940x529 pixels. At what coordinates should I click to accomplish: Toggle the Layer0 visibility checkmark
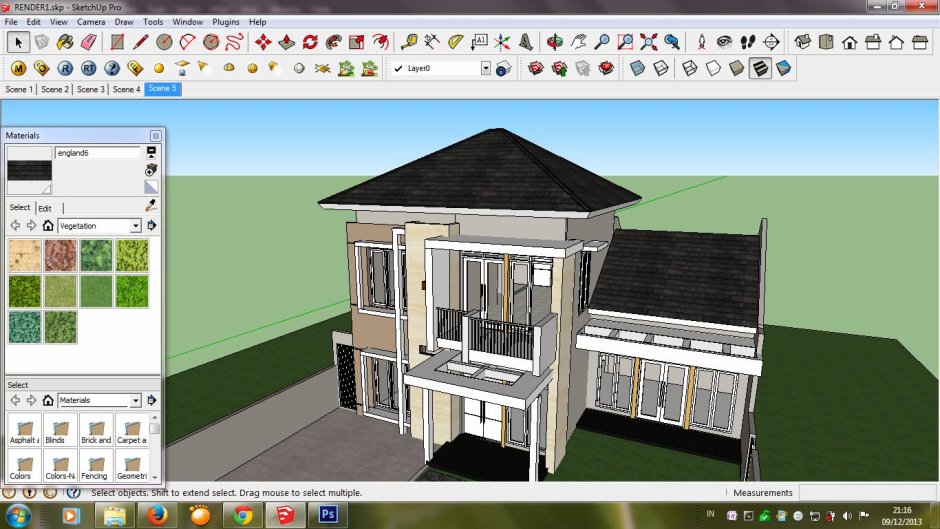coord(399,68)
